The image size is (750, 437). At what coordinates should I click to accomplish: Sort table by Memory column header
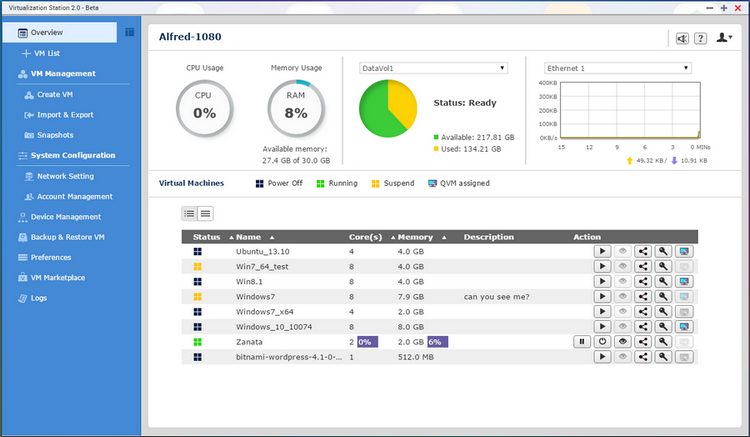point(416,237)
